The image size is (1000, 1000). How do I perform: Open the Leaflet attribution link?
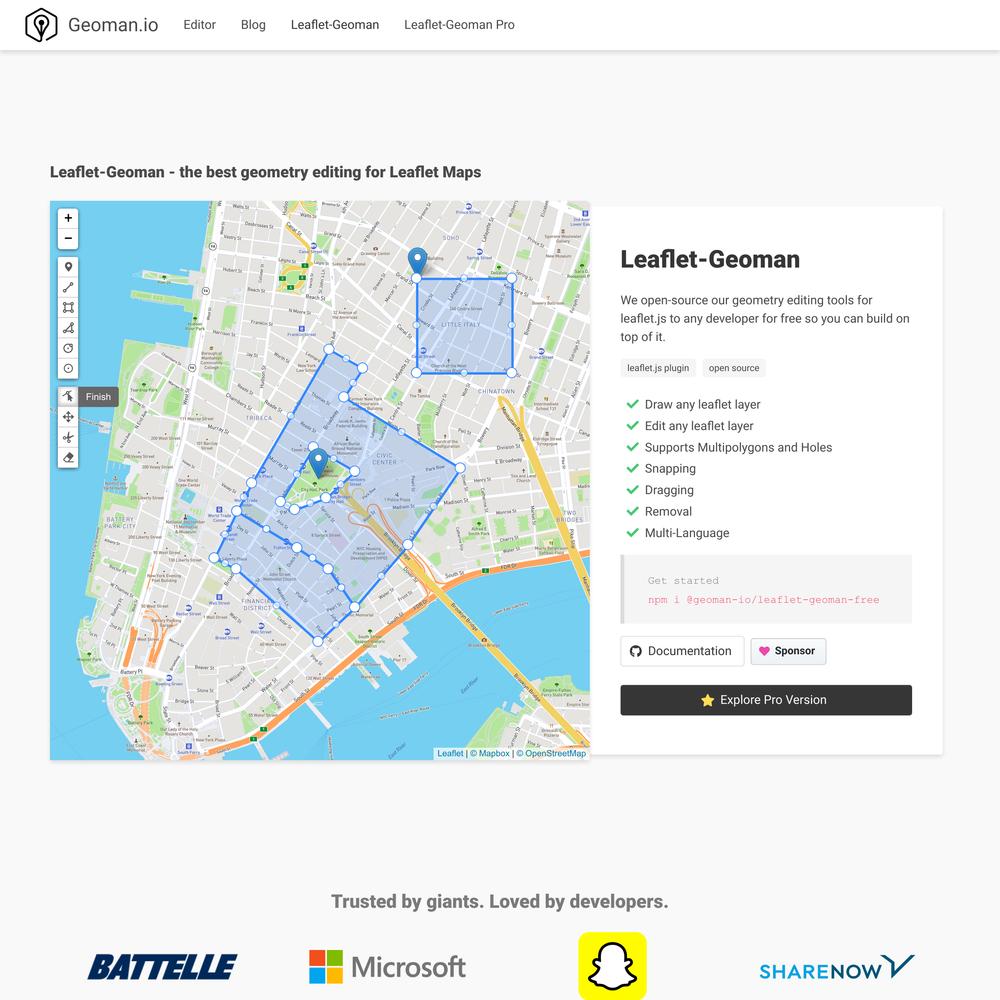click(x=450, y=753)
